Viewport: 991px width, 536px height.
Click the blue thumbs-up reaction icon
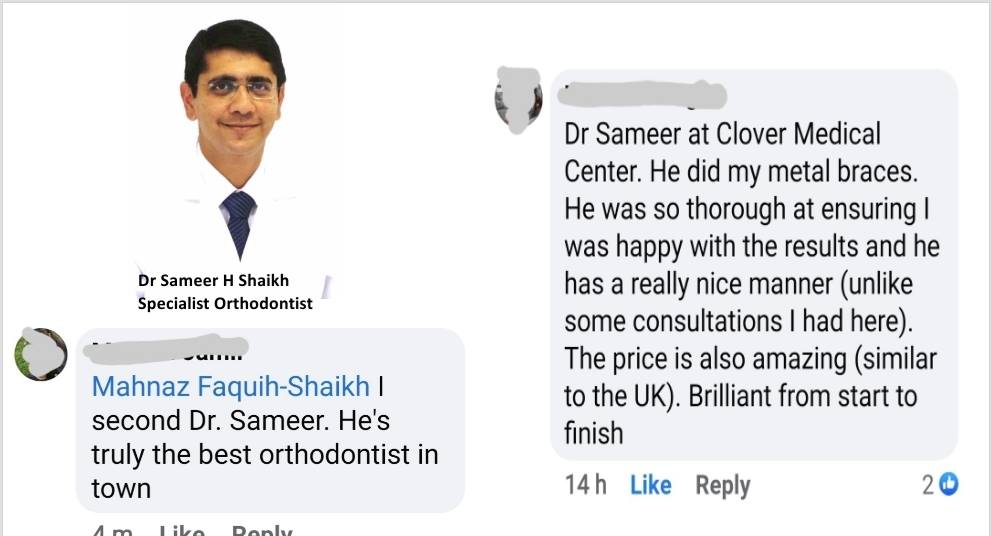tap(949, 485)
